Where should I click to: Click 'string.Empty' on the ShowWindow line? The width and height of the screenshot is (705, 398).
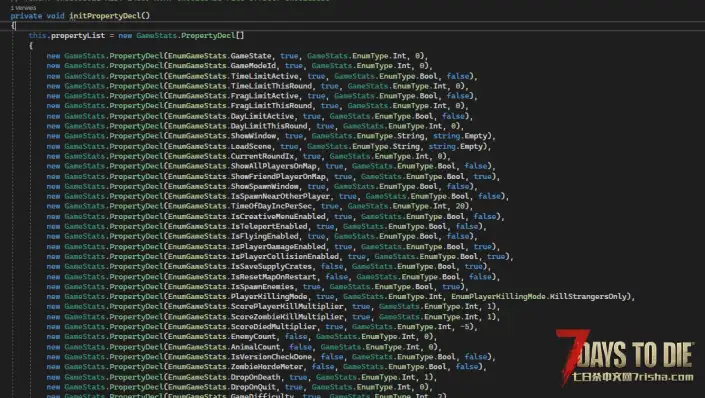(460, 136)
